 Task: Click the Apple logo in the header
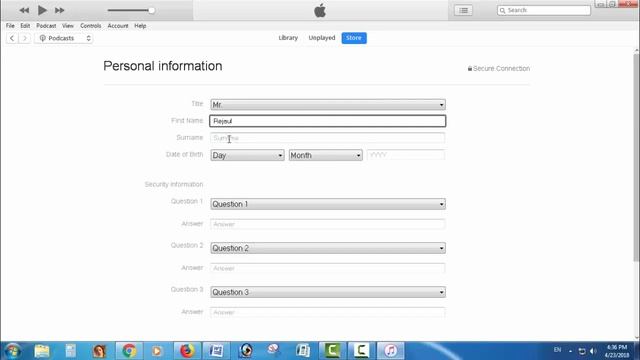(x=320, y=10)
